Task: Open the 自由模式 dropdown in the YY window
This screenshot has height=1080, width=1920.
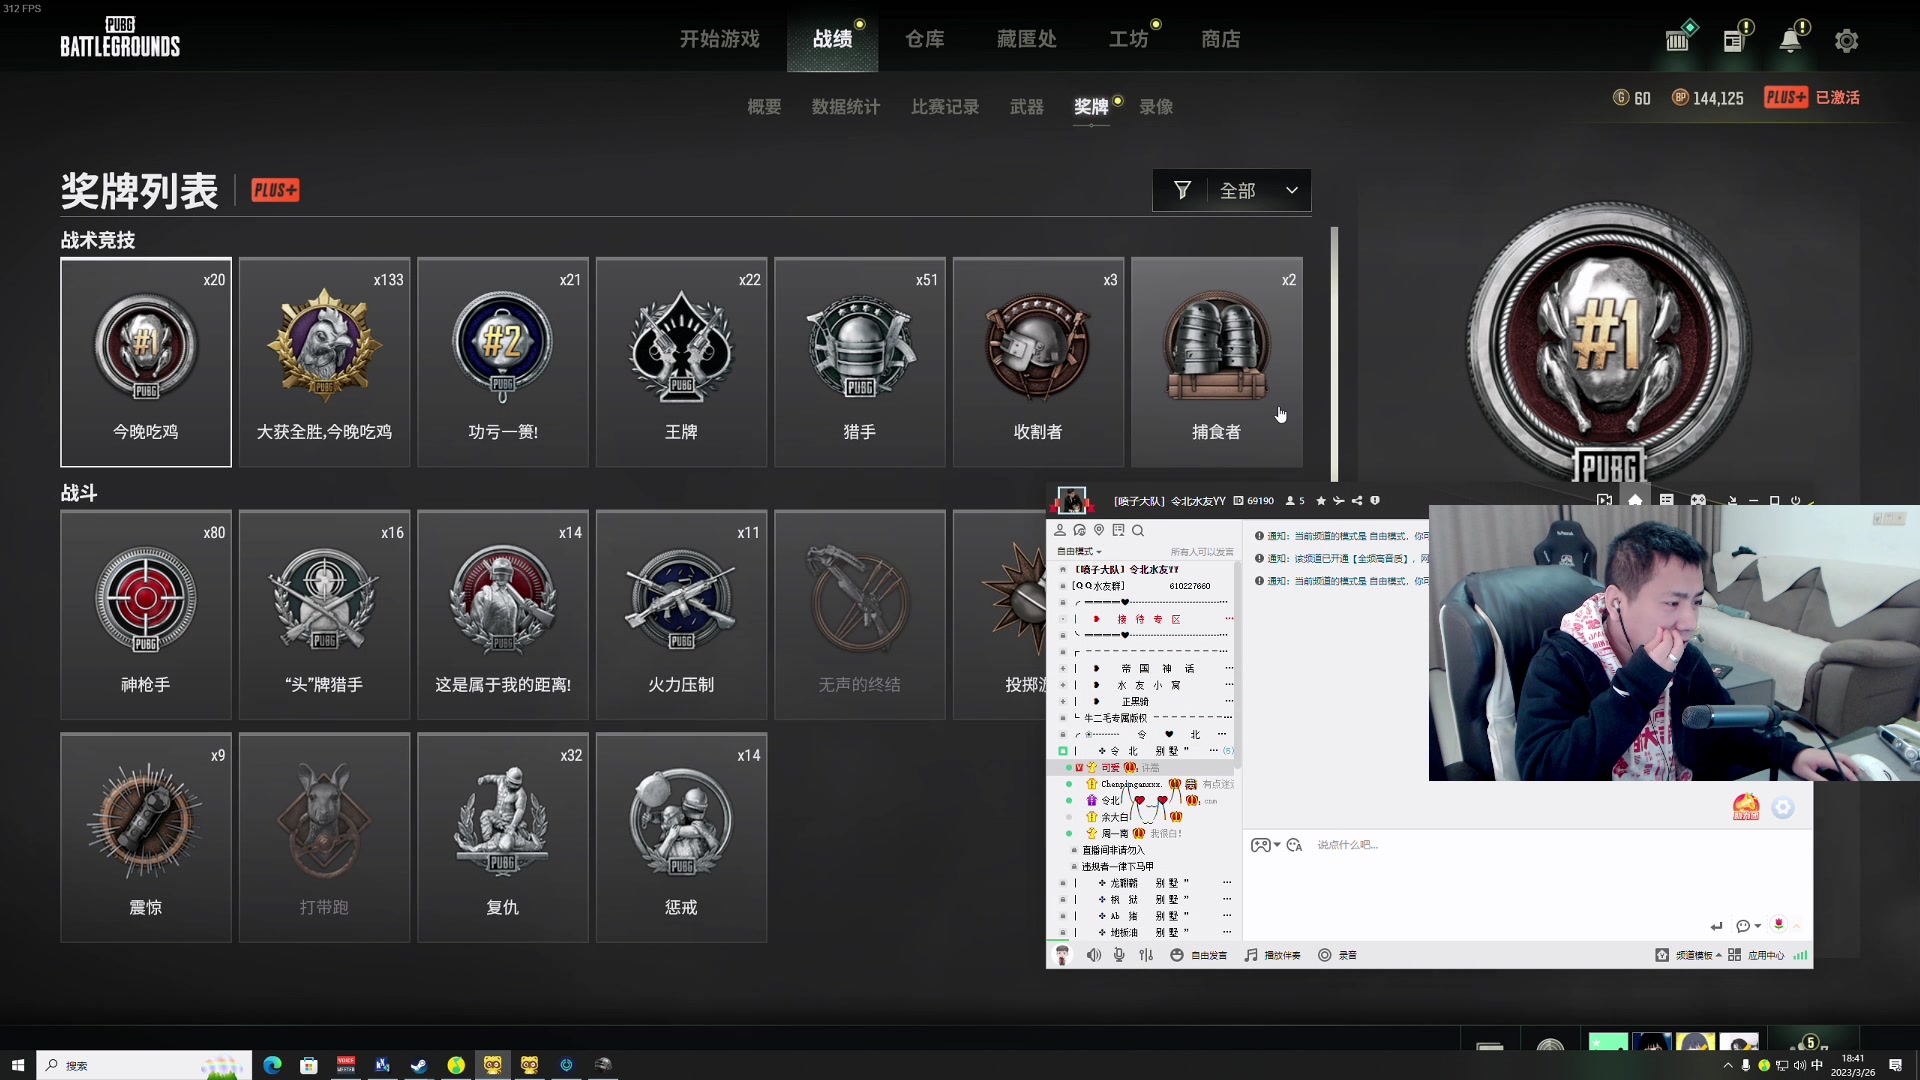Action: click(x=1079, y=552)
